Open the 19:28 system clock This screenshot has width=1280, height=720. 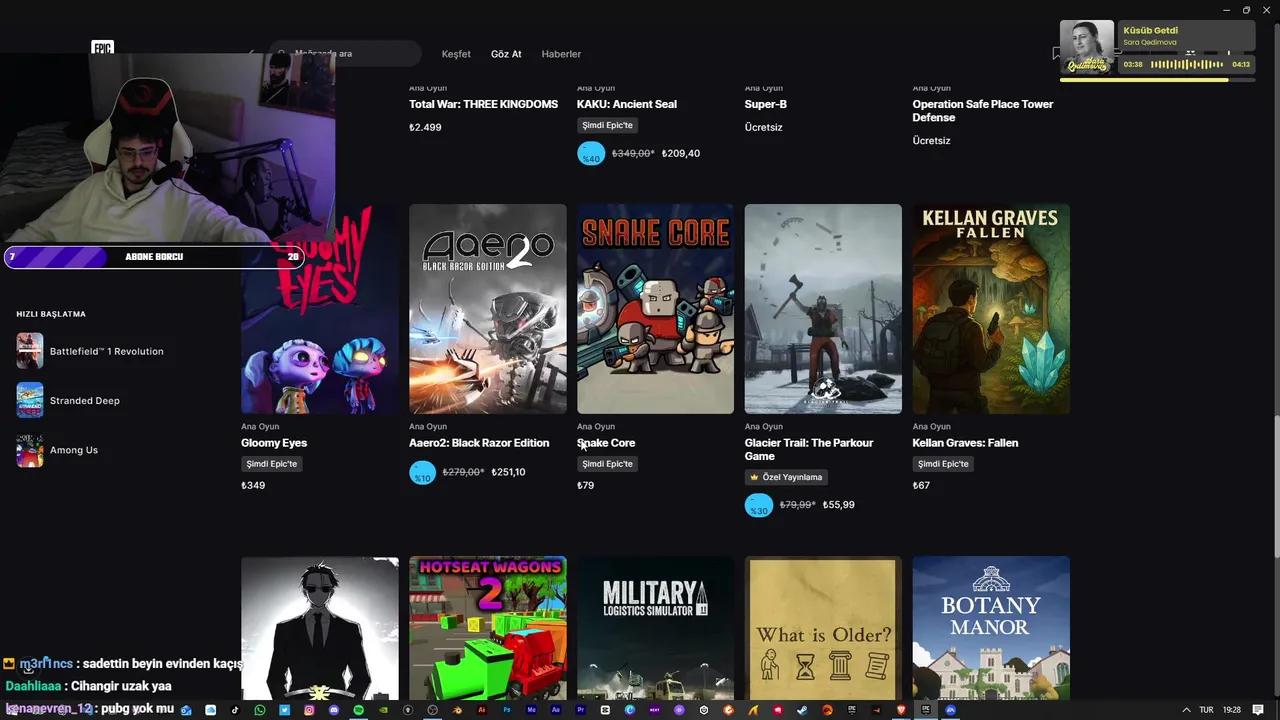pos(1232,710)
